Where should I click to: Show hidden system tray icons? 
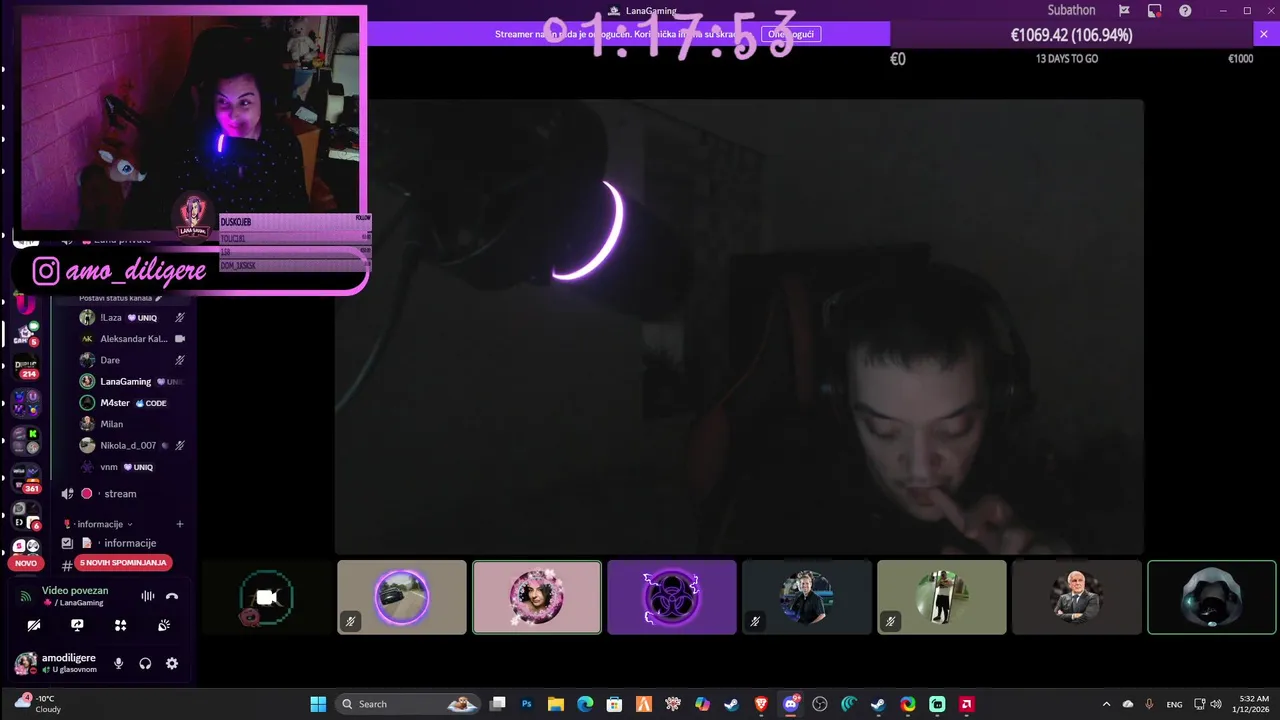[1106, 704]
